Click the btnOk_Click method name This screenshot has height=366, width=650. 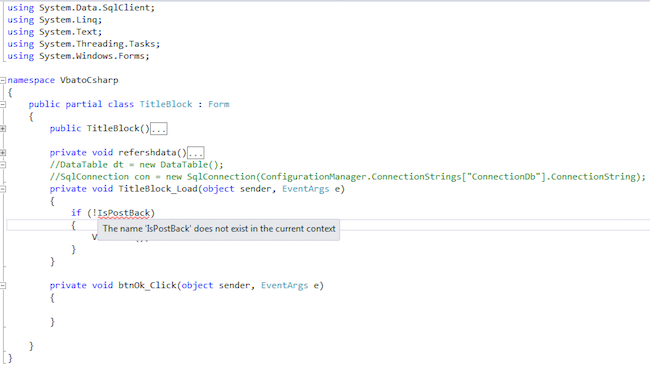[147, 285]
